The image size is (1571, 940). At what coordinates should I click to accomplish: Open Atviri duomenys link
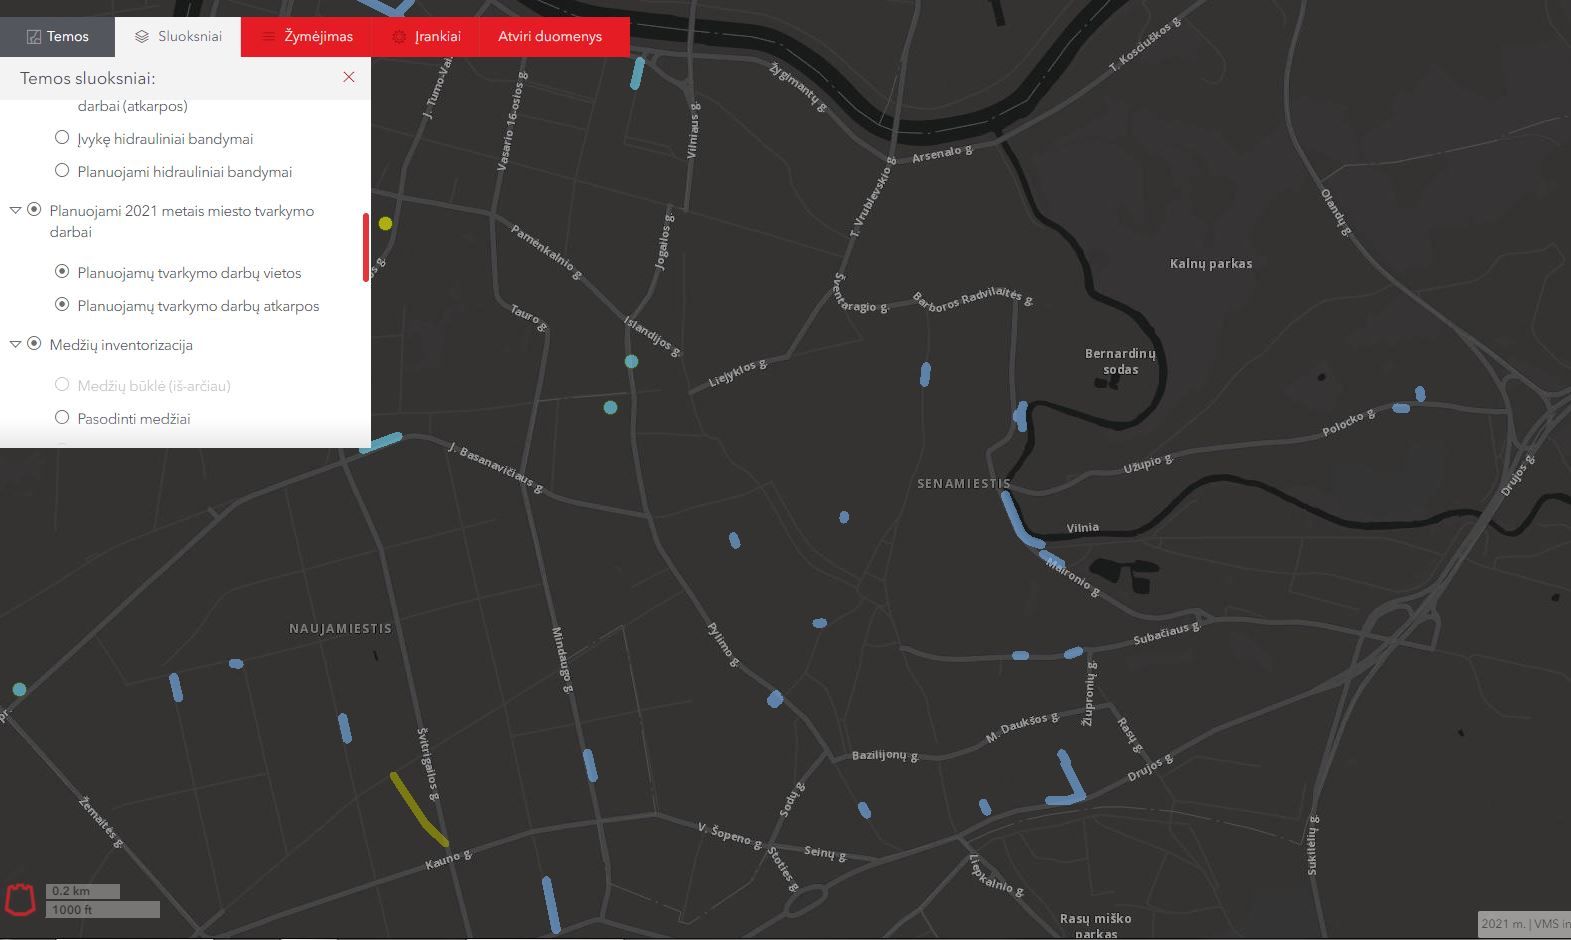point(550,36)
